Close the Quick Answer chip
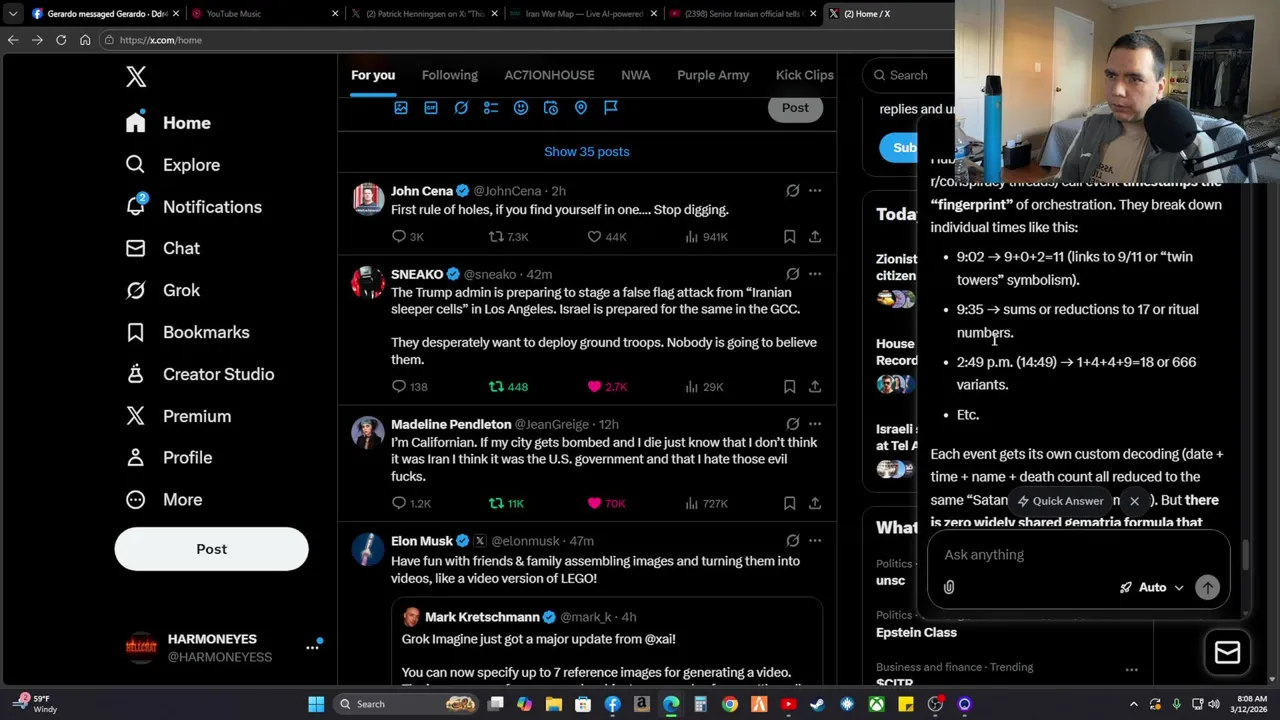Image resolution: width=1280 pixels, height=720 pixels. 1134,501
